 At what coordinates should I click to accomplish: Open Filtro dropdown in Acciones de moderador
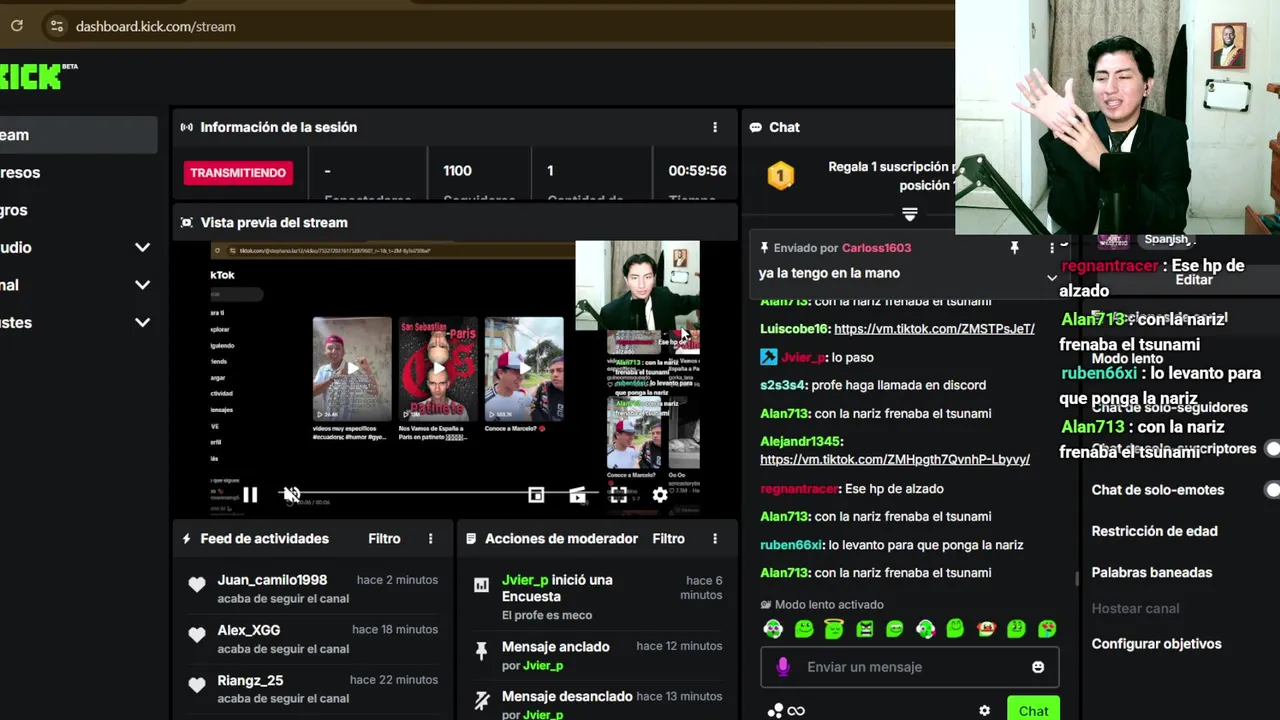tap(668, 539)
